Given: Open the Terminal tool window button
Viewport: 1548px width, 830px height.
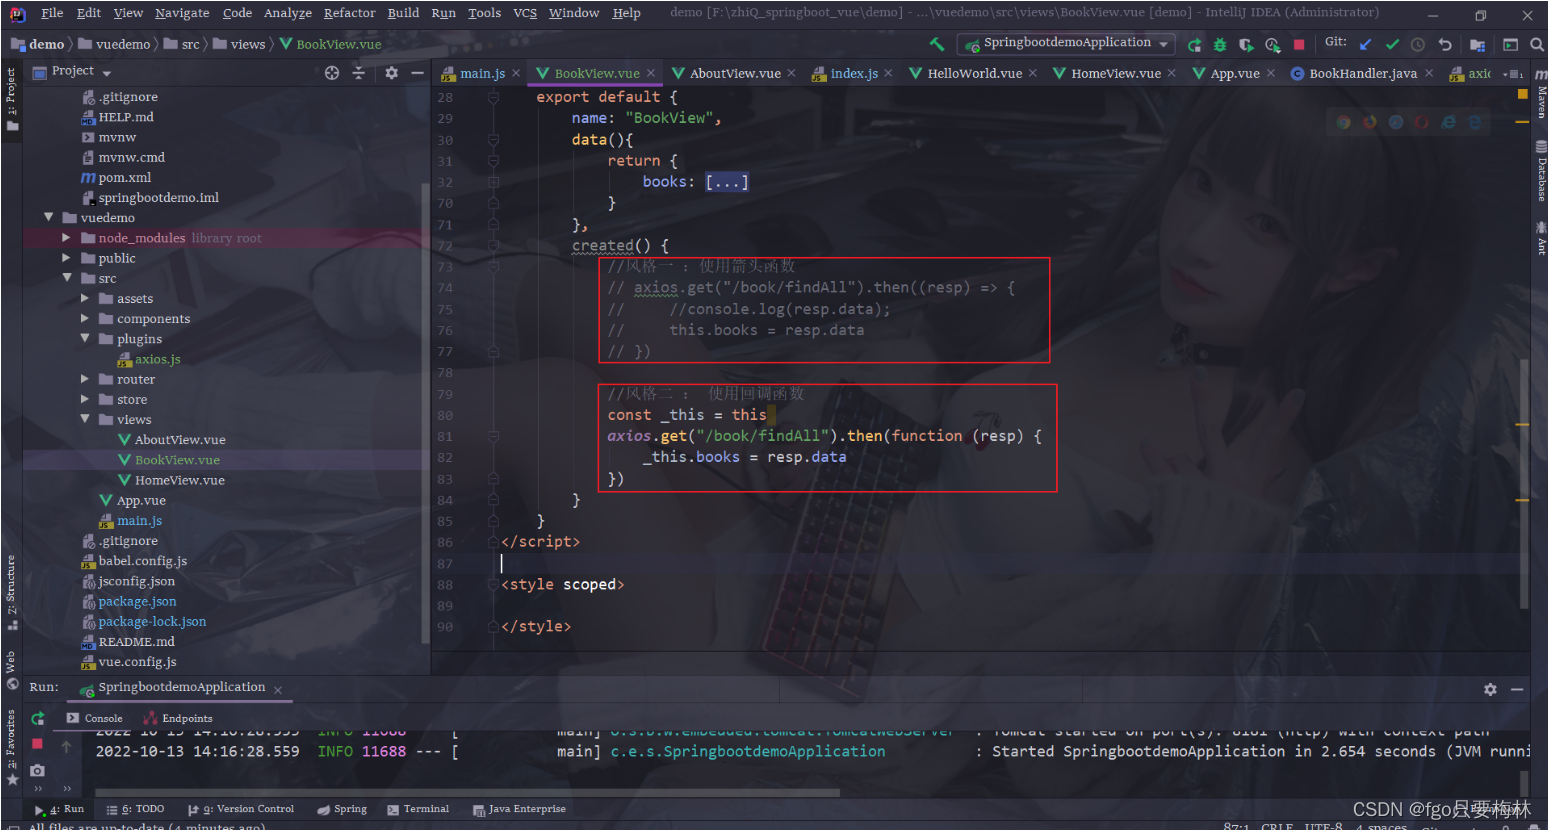Looking at the screenshot, I should click(418, 809).
